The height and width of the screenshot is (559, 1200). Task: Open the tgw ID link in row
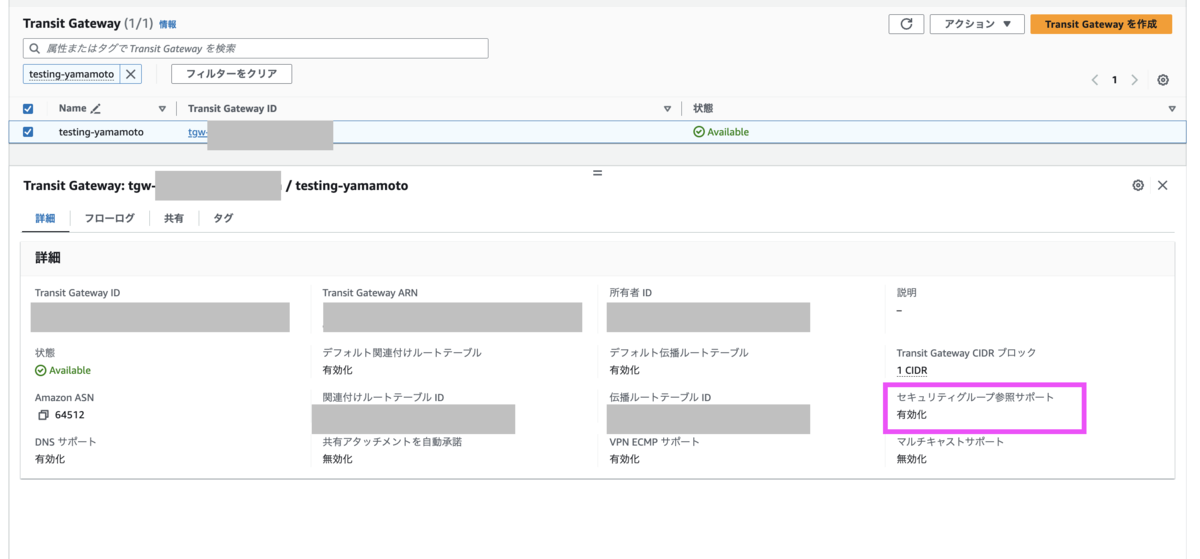[197, 132]
